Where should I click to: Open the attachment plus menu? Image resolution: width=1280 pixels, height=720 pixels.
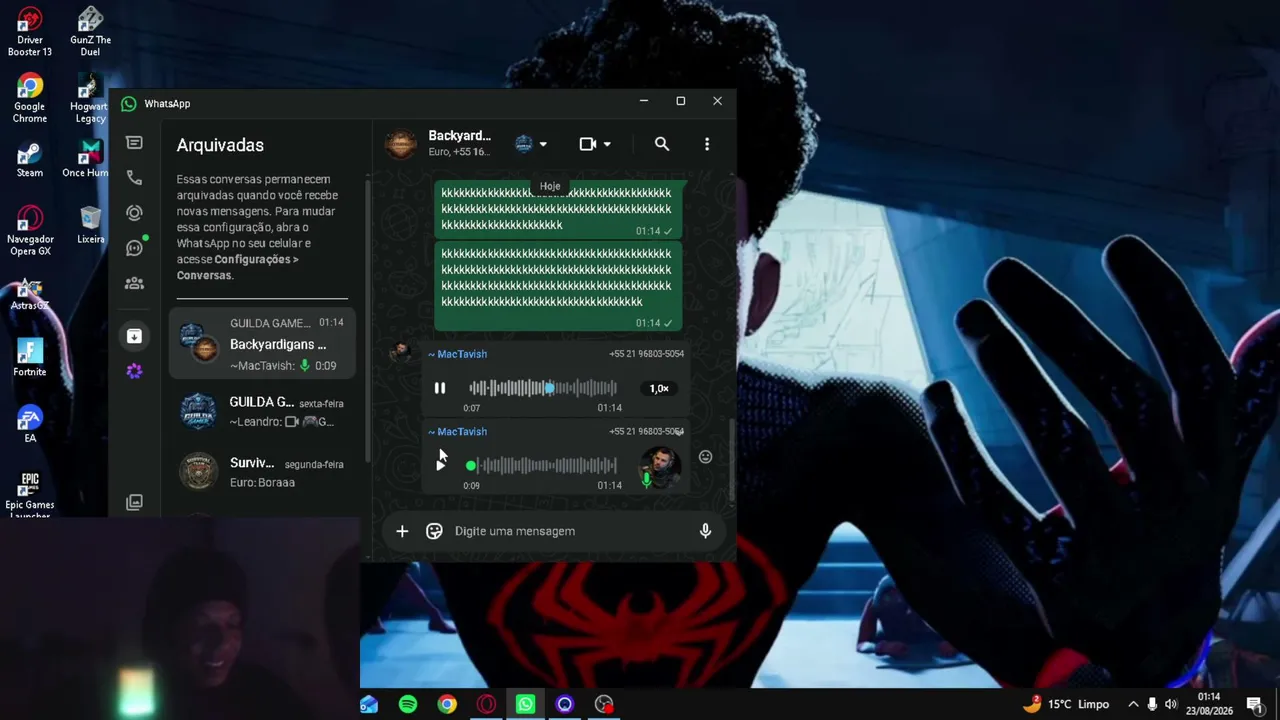(402, 531)
